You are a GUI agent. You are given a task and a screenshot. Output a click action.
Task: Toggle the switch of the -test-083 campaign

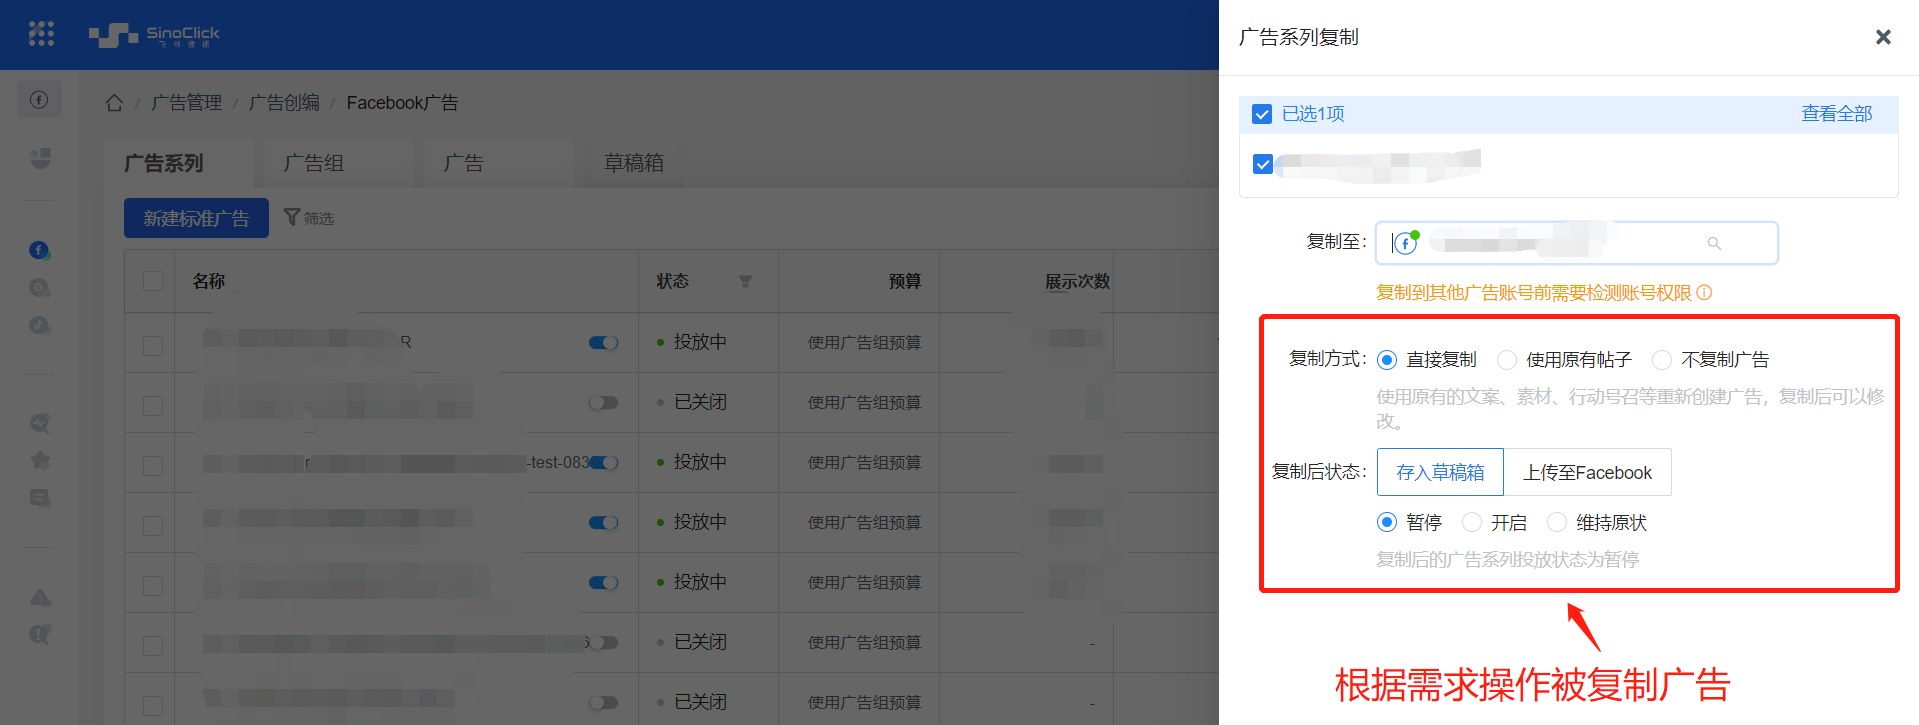coord(604,463)
